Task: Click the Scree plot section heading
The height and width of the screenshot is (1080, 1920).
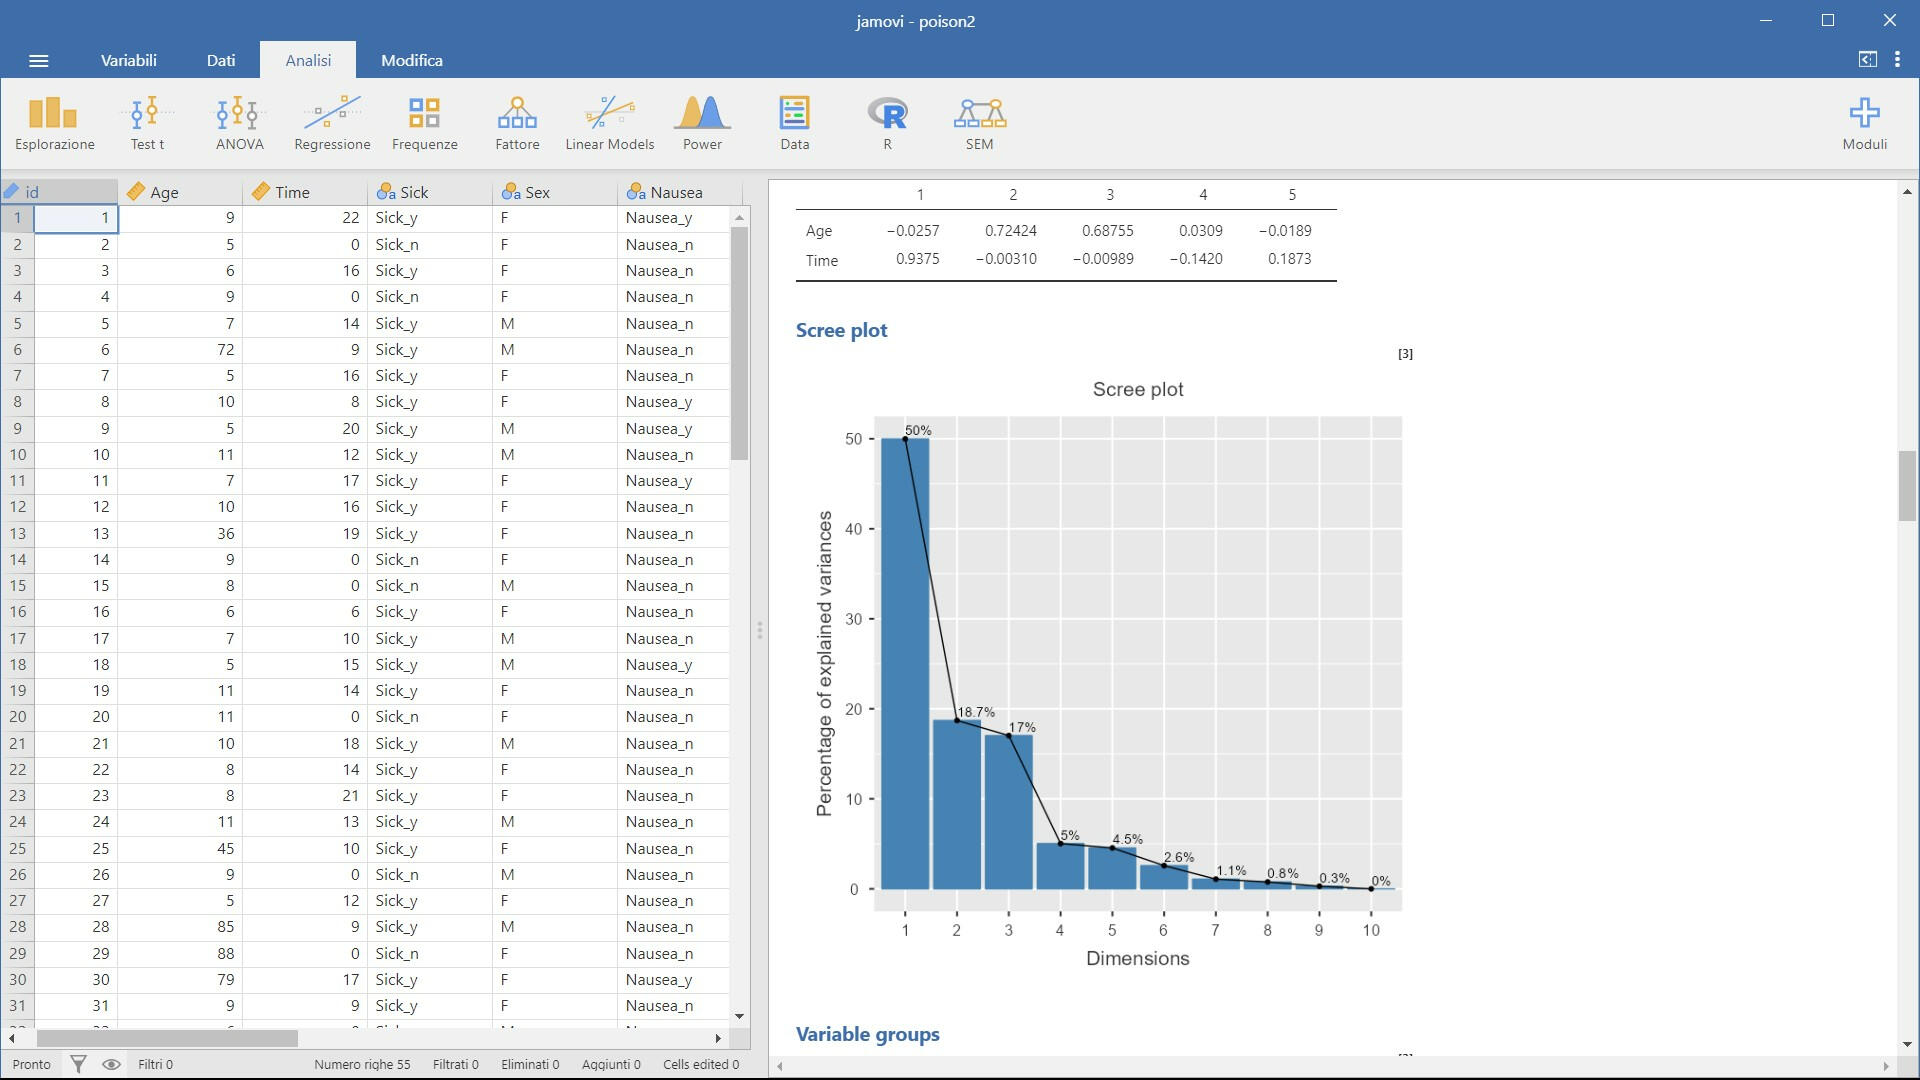Action: pos(841,330)
